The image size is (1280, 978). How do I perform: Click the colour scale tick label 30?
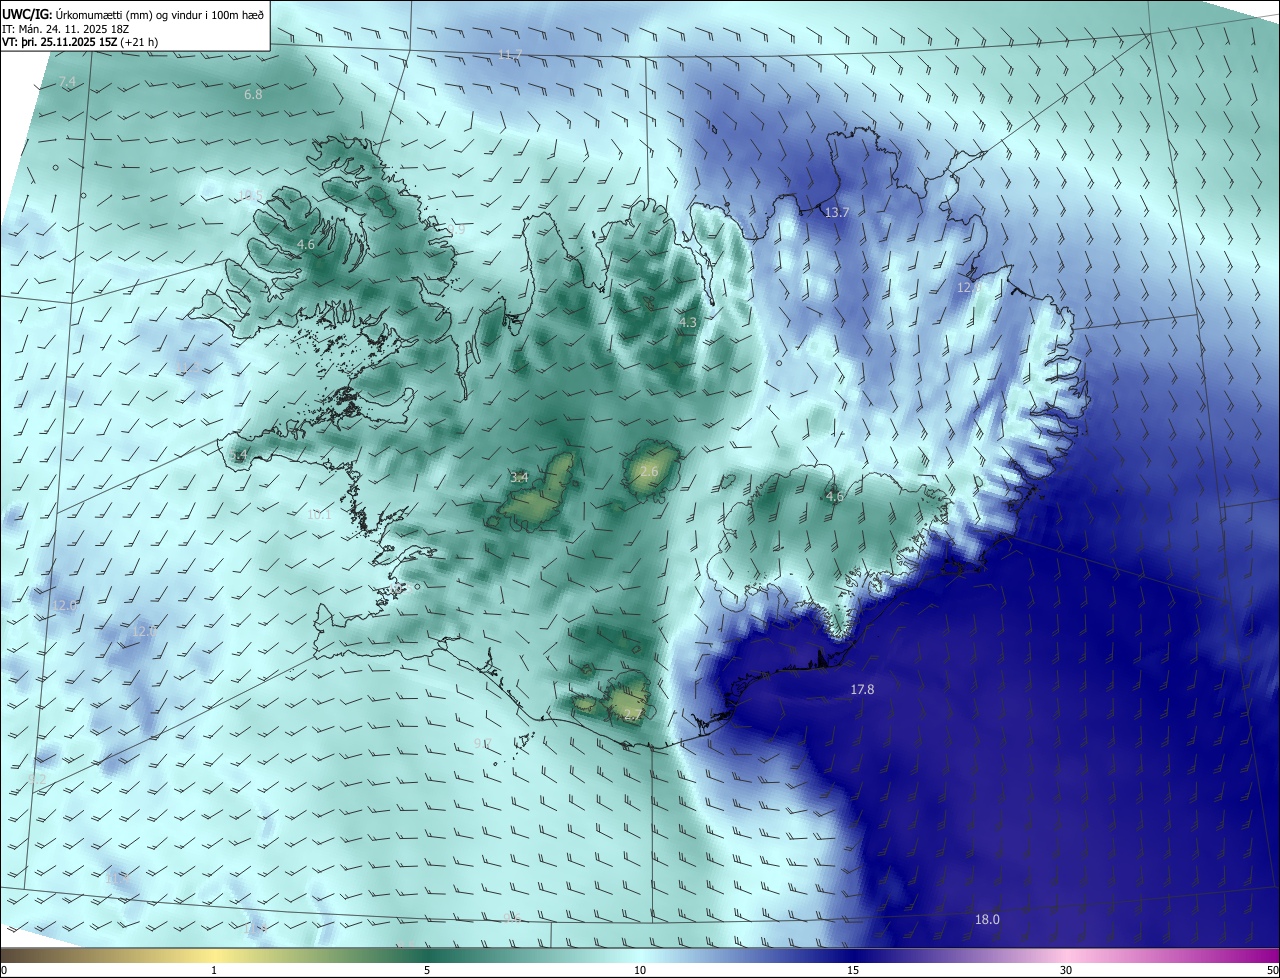coord(1066,970)
